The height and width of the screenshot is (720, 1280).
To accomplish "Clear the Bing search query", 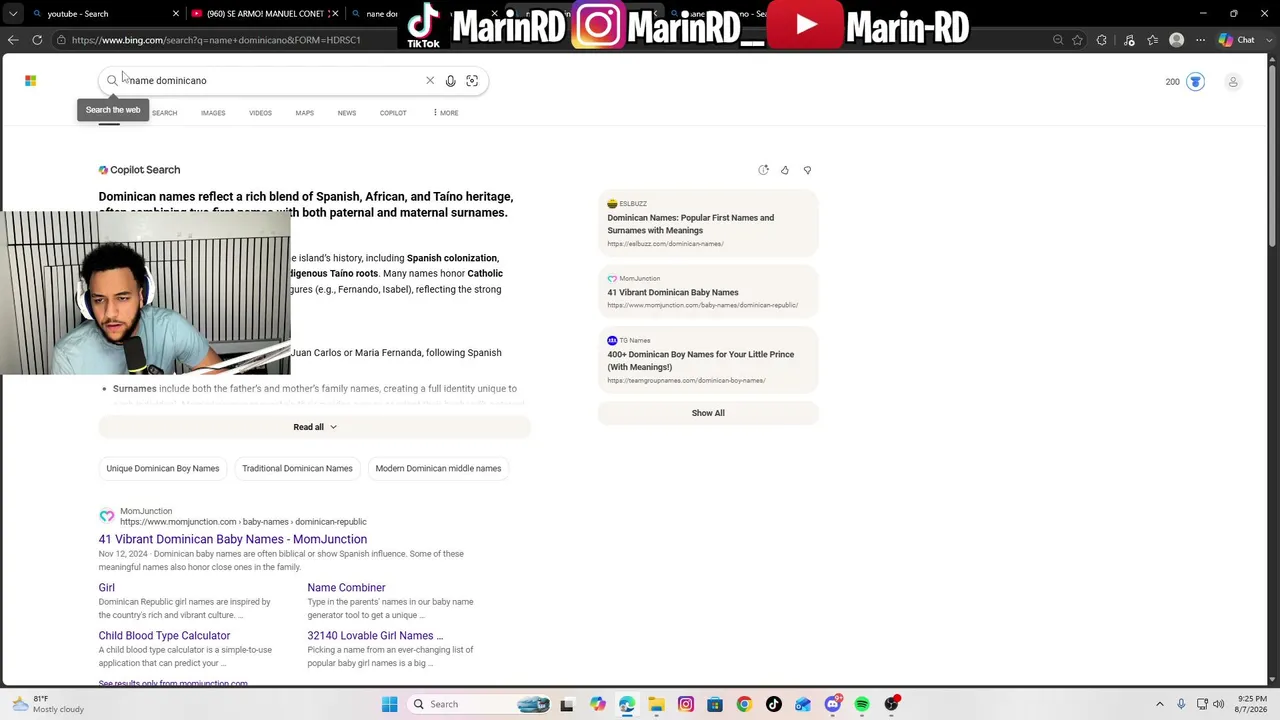I will point(430,81).
